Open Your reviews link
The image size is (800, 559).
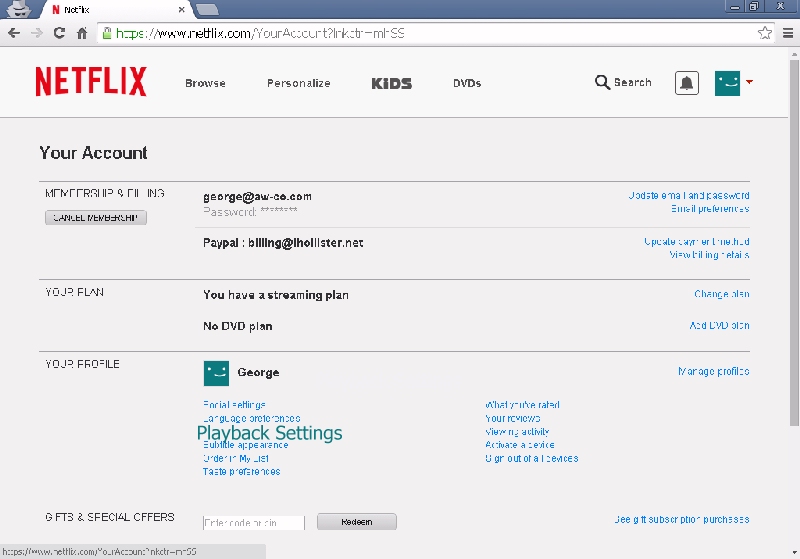point(513,418)
